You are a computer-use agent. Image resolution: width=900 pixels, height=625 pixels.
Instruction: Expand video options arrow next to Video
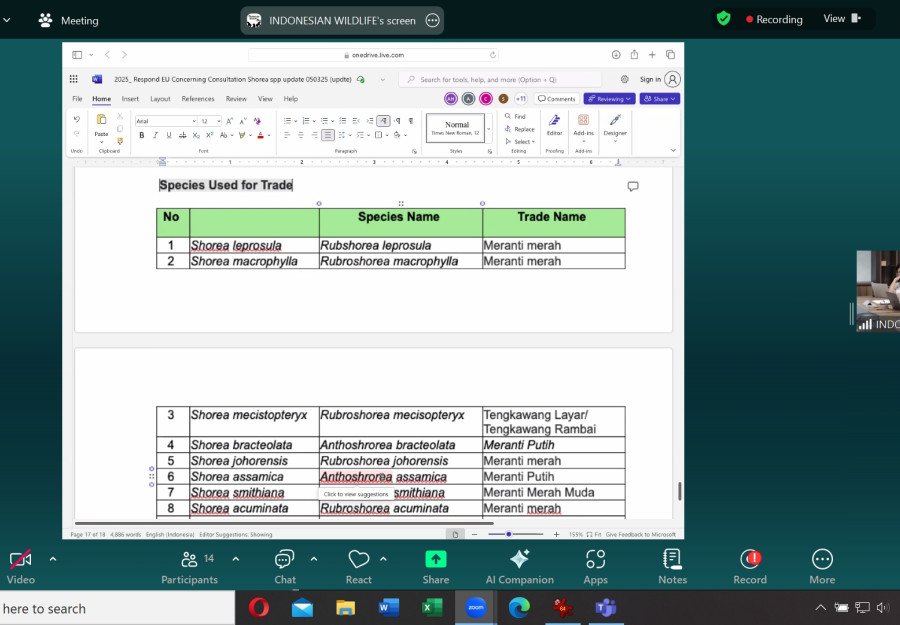tap(53, 559)
